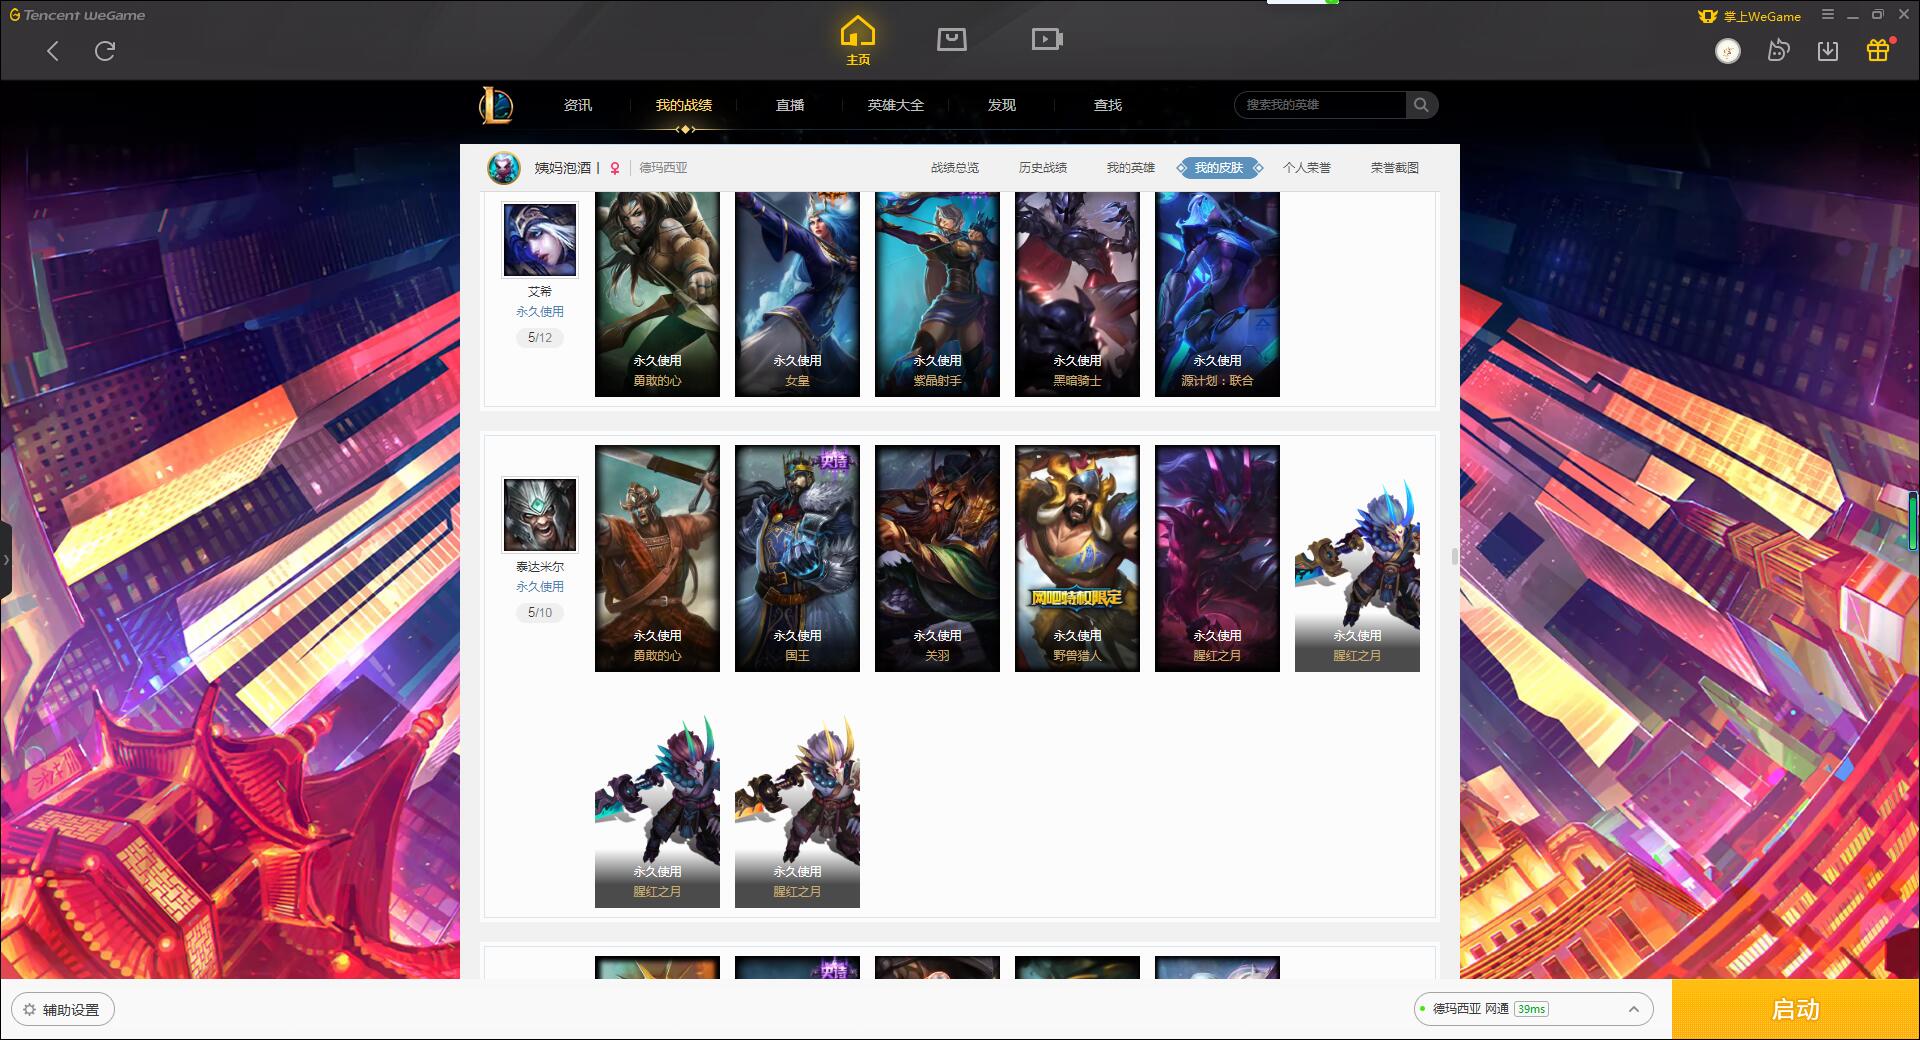Open the store bag icon in top bar

(952, 39)
